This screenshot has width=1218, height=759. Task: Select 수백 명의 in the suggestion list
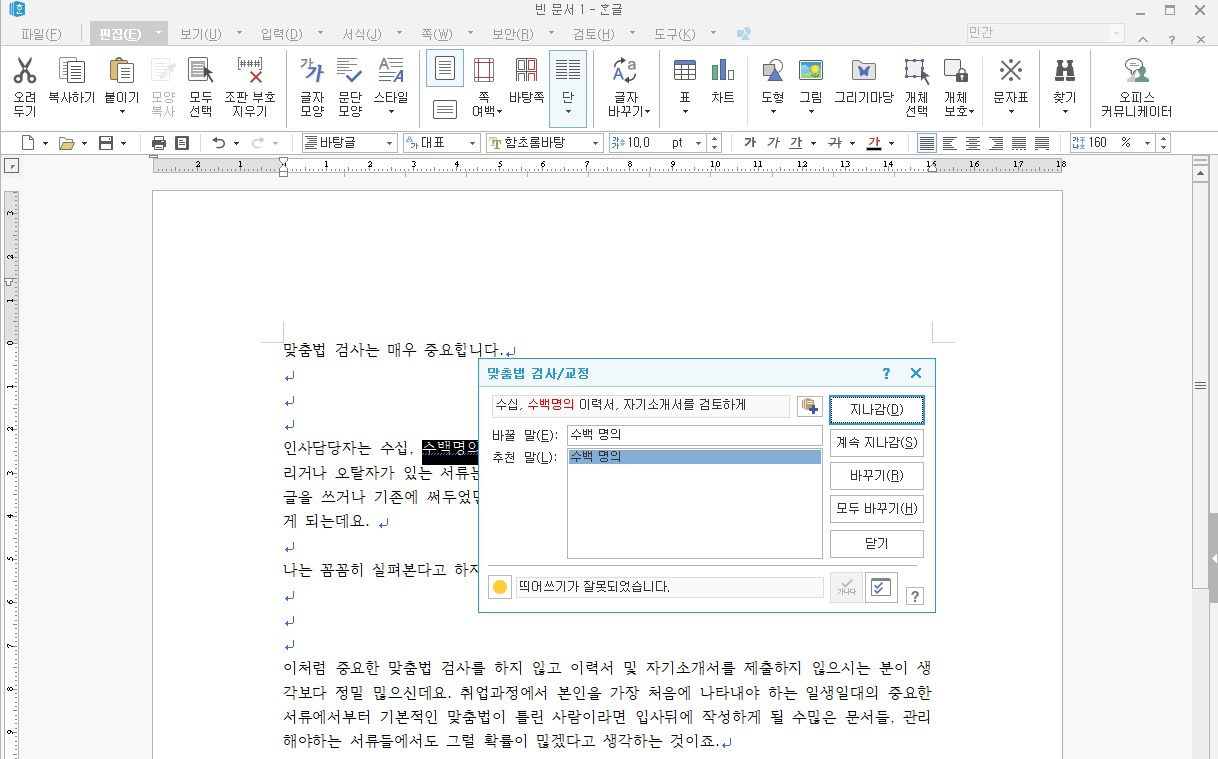[694, 456]
